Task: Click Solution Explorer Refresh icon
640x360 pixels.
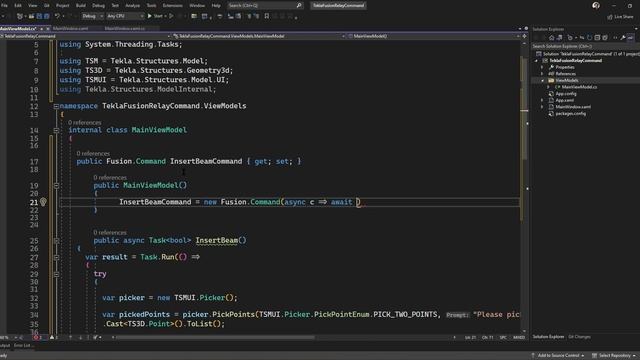Action: coord(589,38)
